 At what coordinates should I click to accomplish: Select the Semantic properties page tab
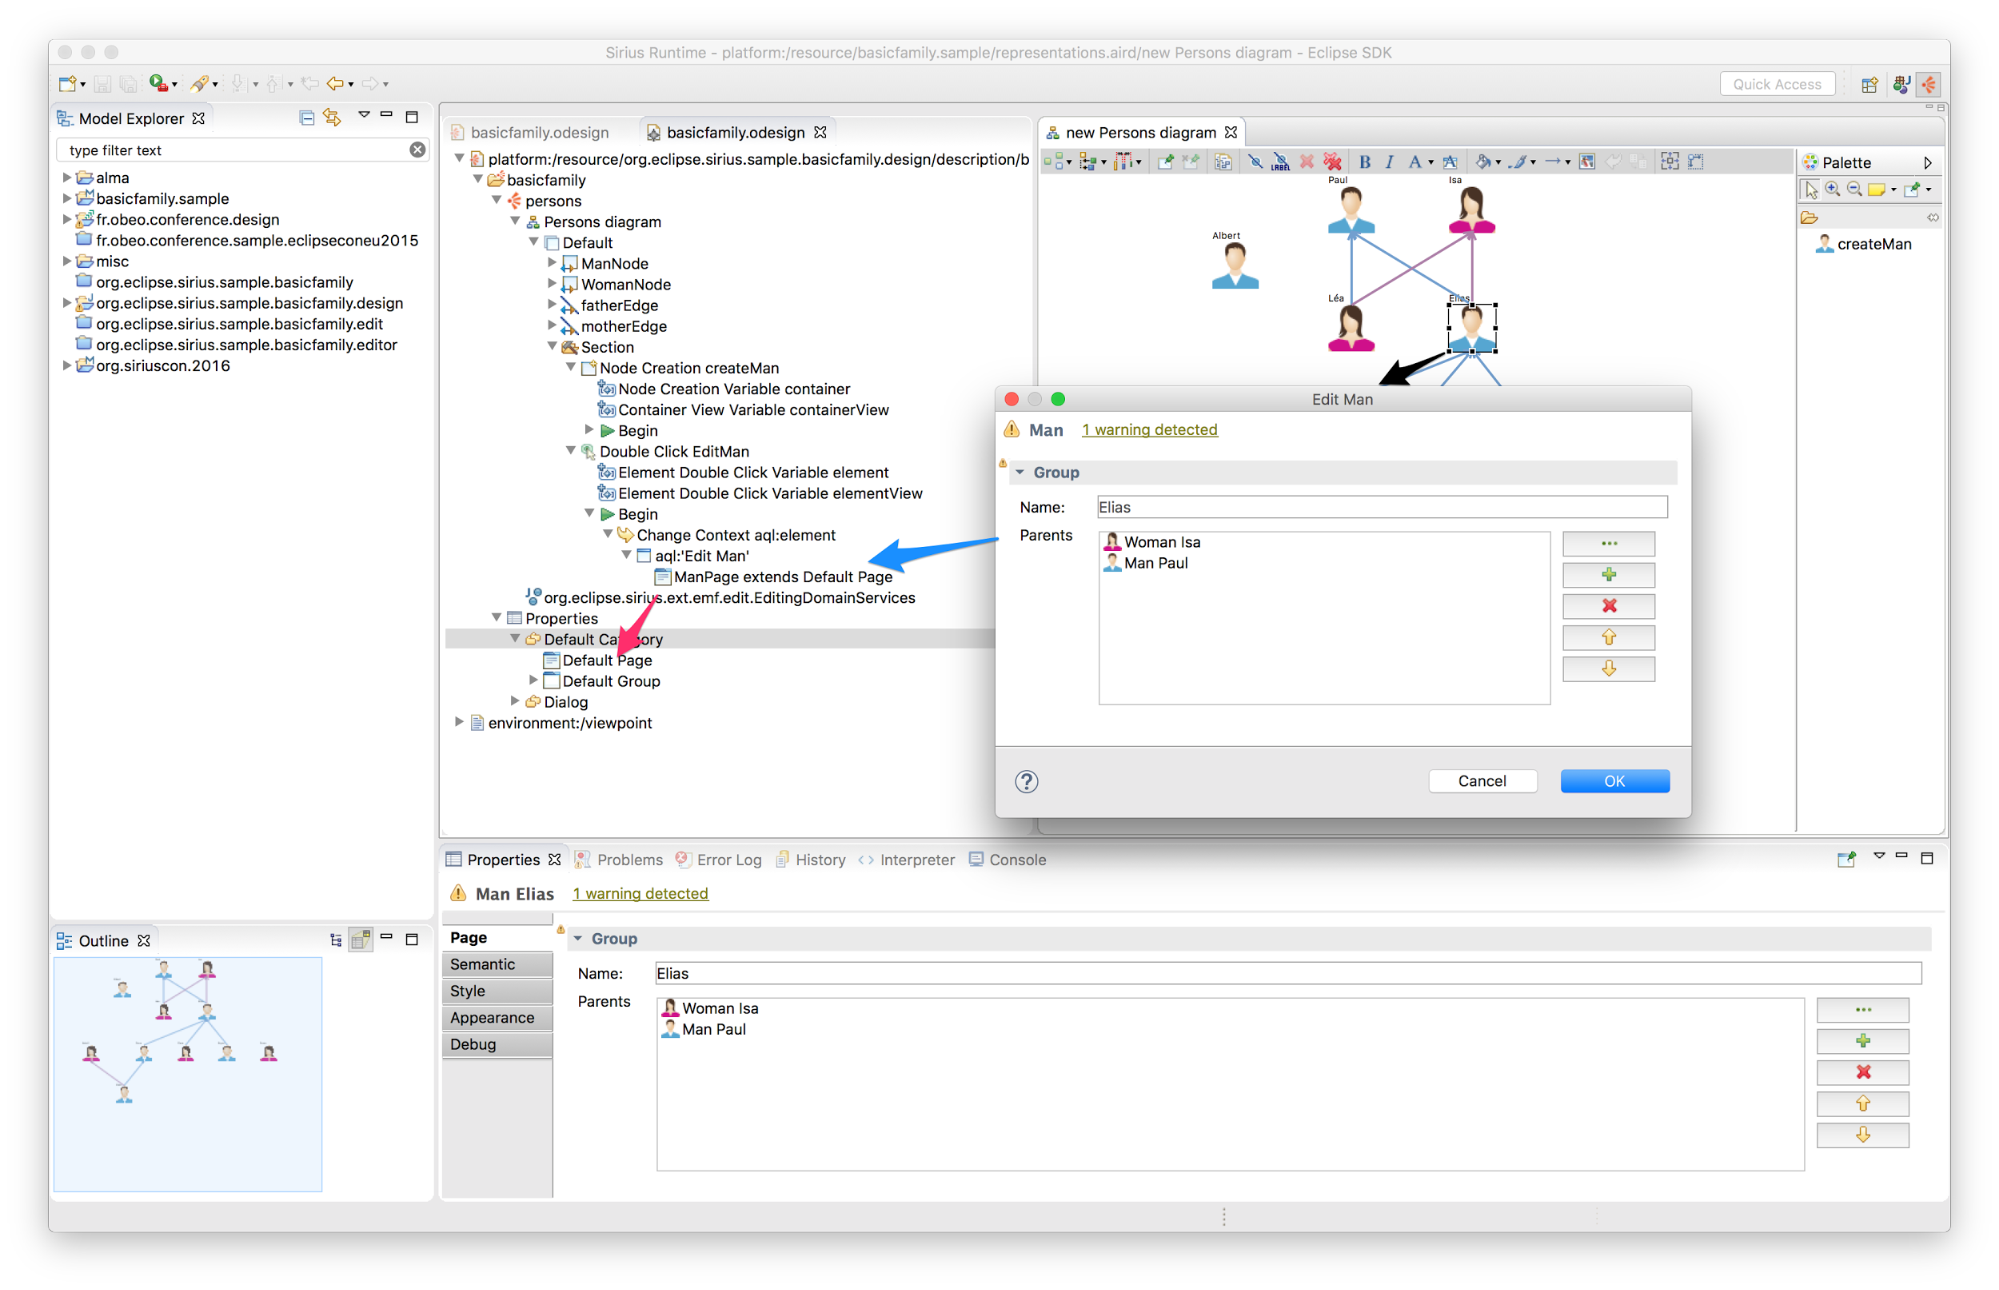[497, 964]
